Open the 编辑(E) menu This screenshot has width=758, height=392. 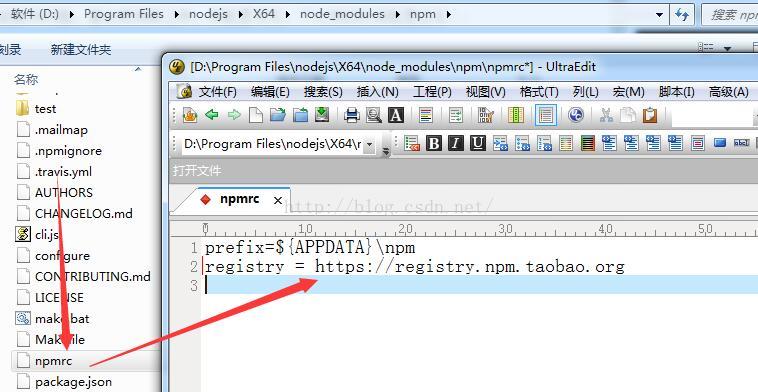pyautogui.click(x=270, y=91)
